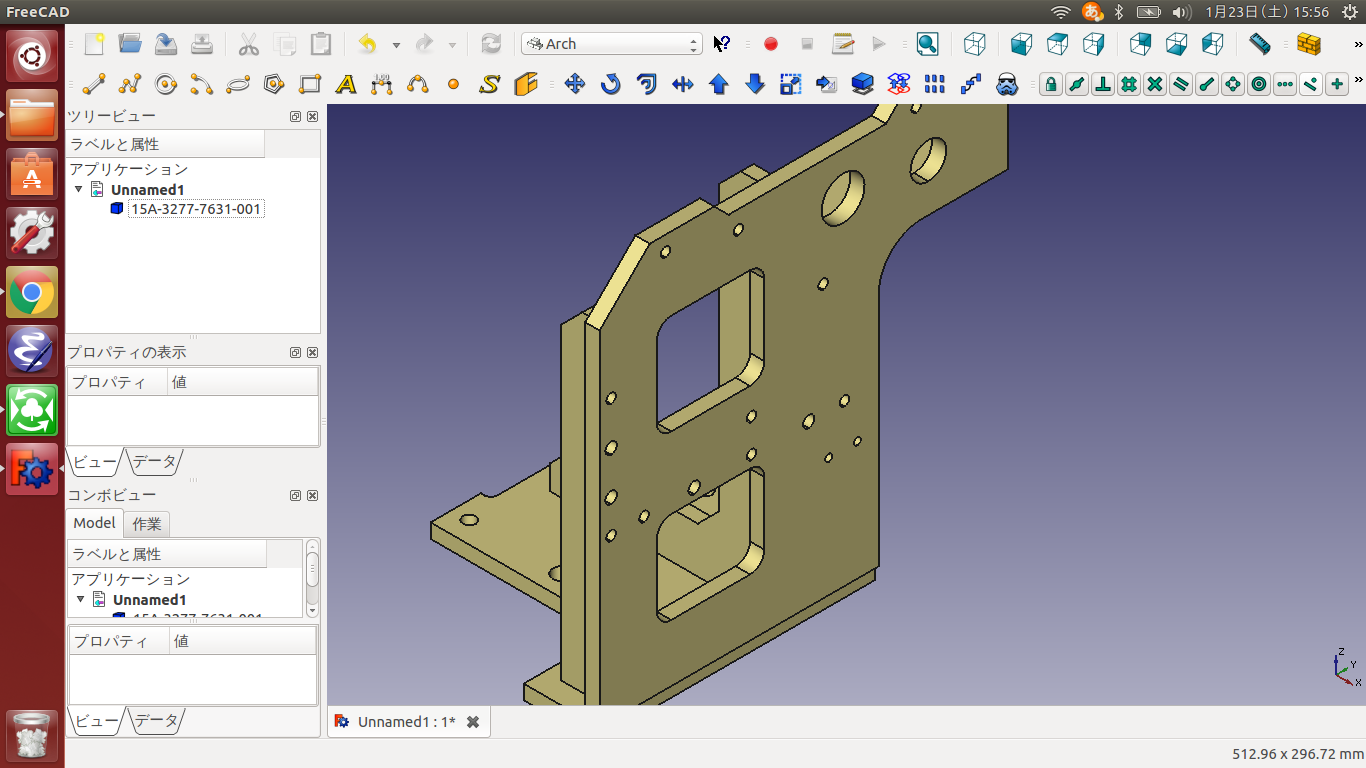Screen dimensions: 1366x768
Task: Open the measure distance ruler tool
Action: [x=1259, y=44]
